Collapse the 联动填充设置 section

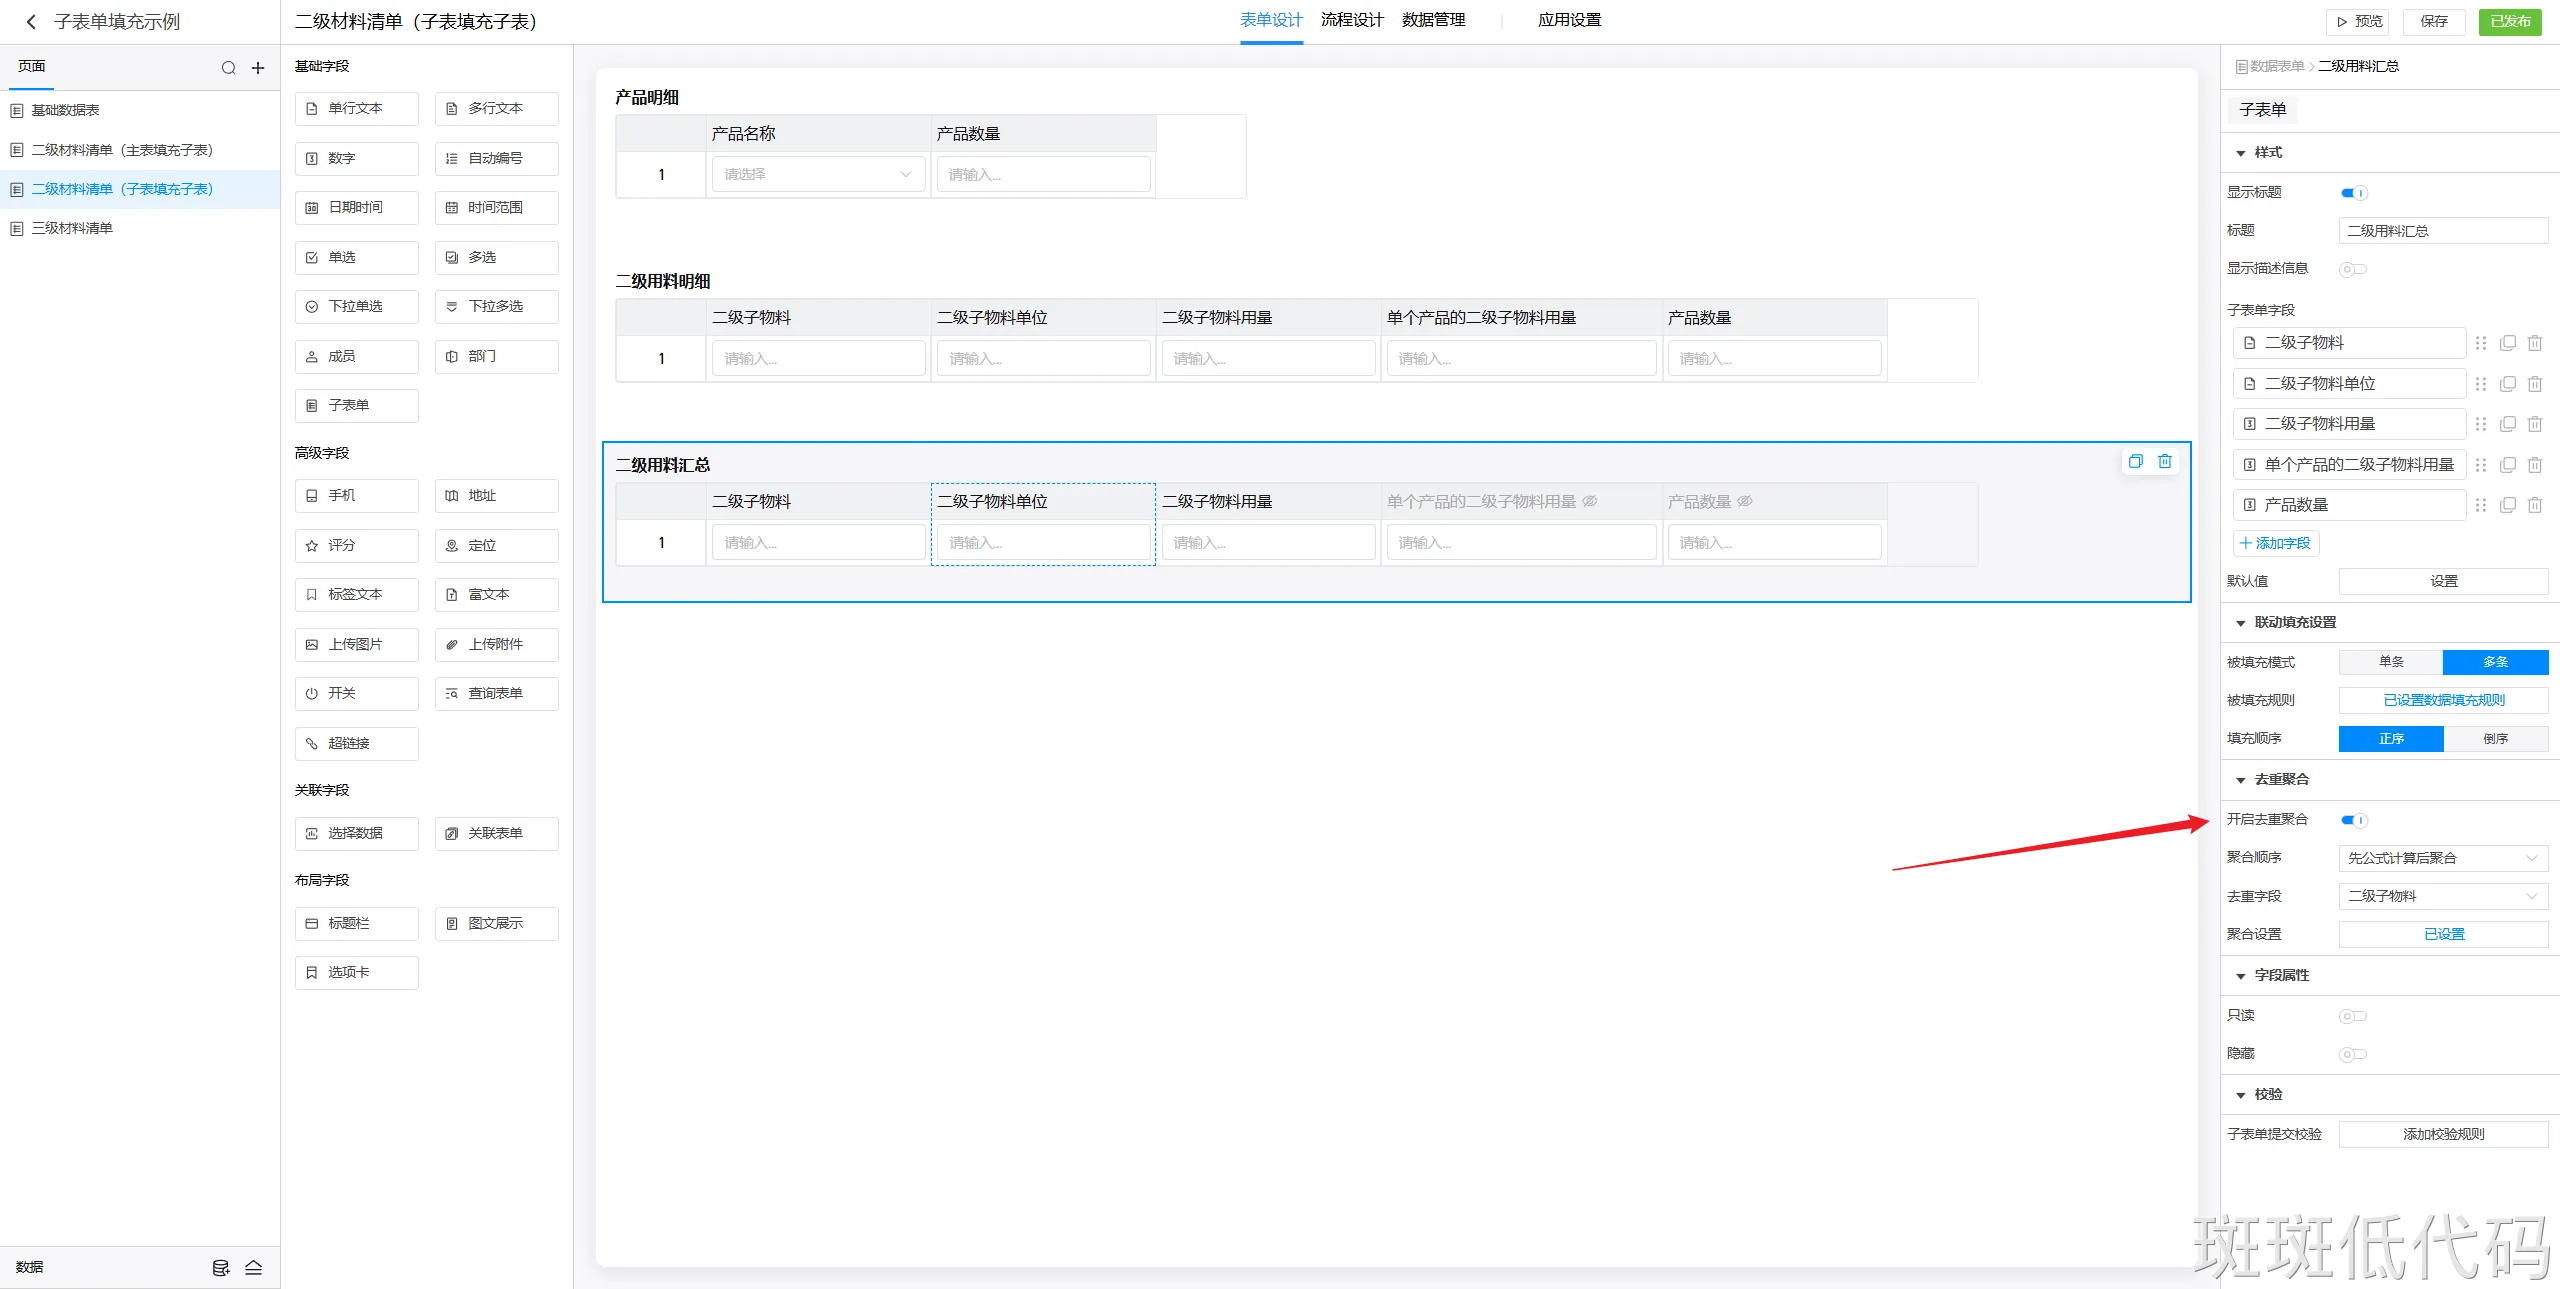coord(2241,623)
